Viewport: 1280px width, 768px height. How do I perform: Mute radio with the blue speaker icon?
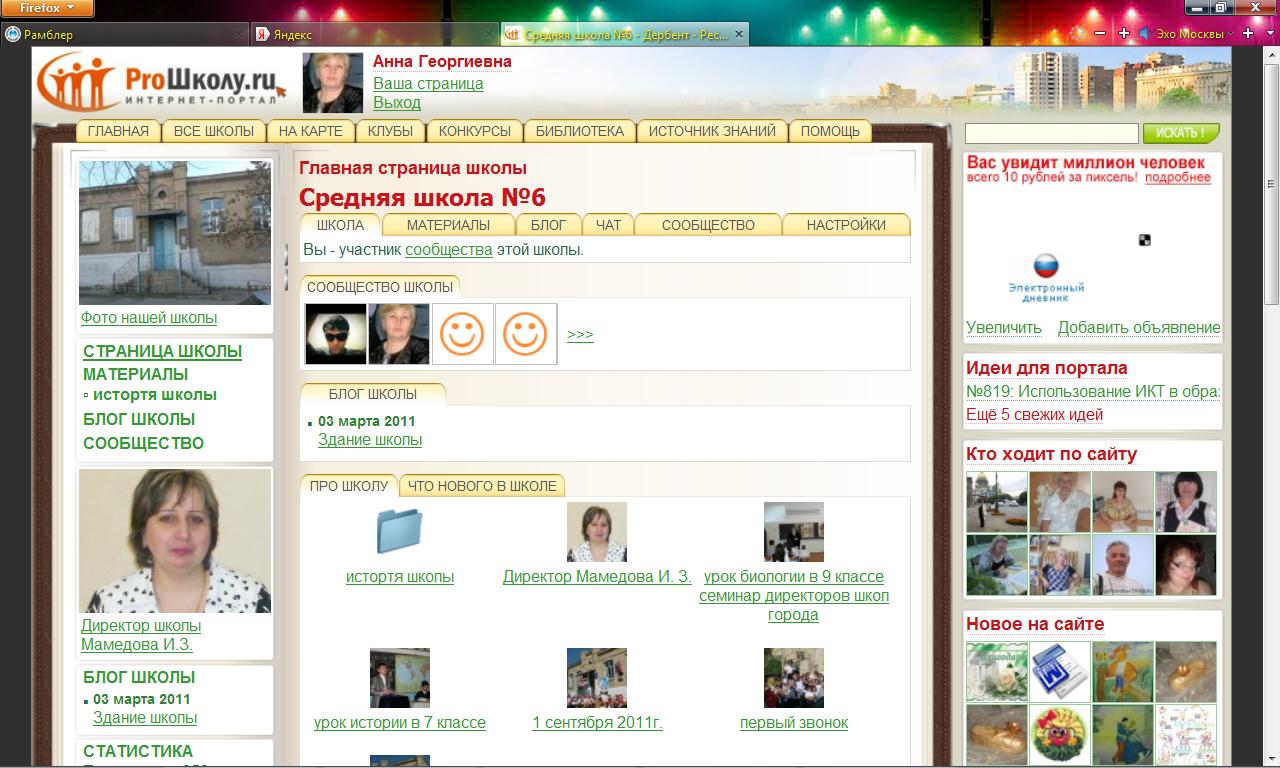pos(1144,33)
